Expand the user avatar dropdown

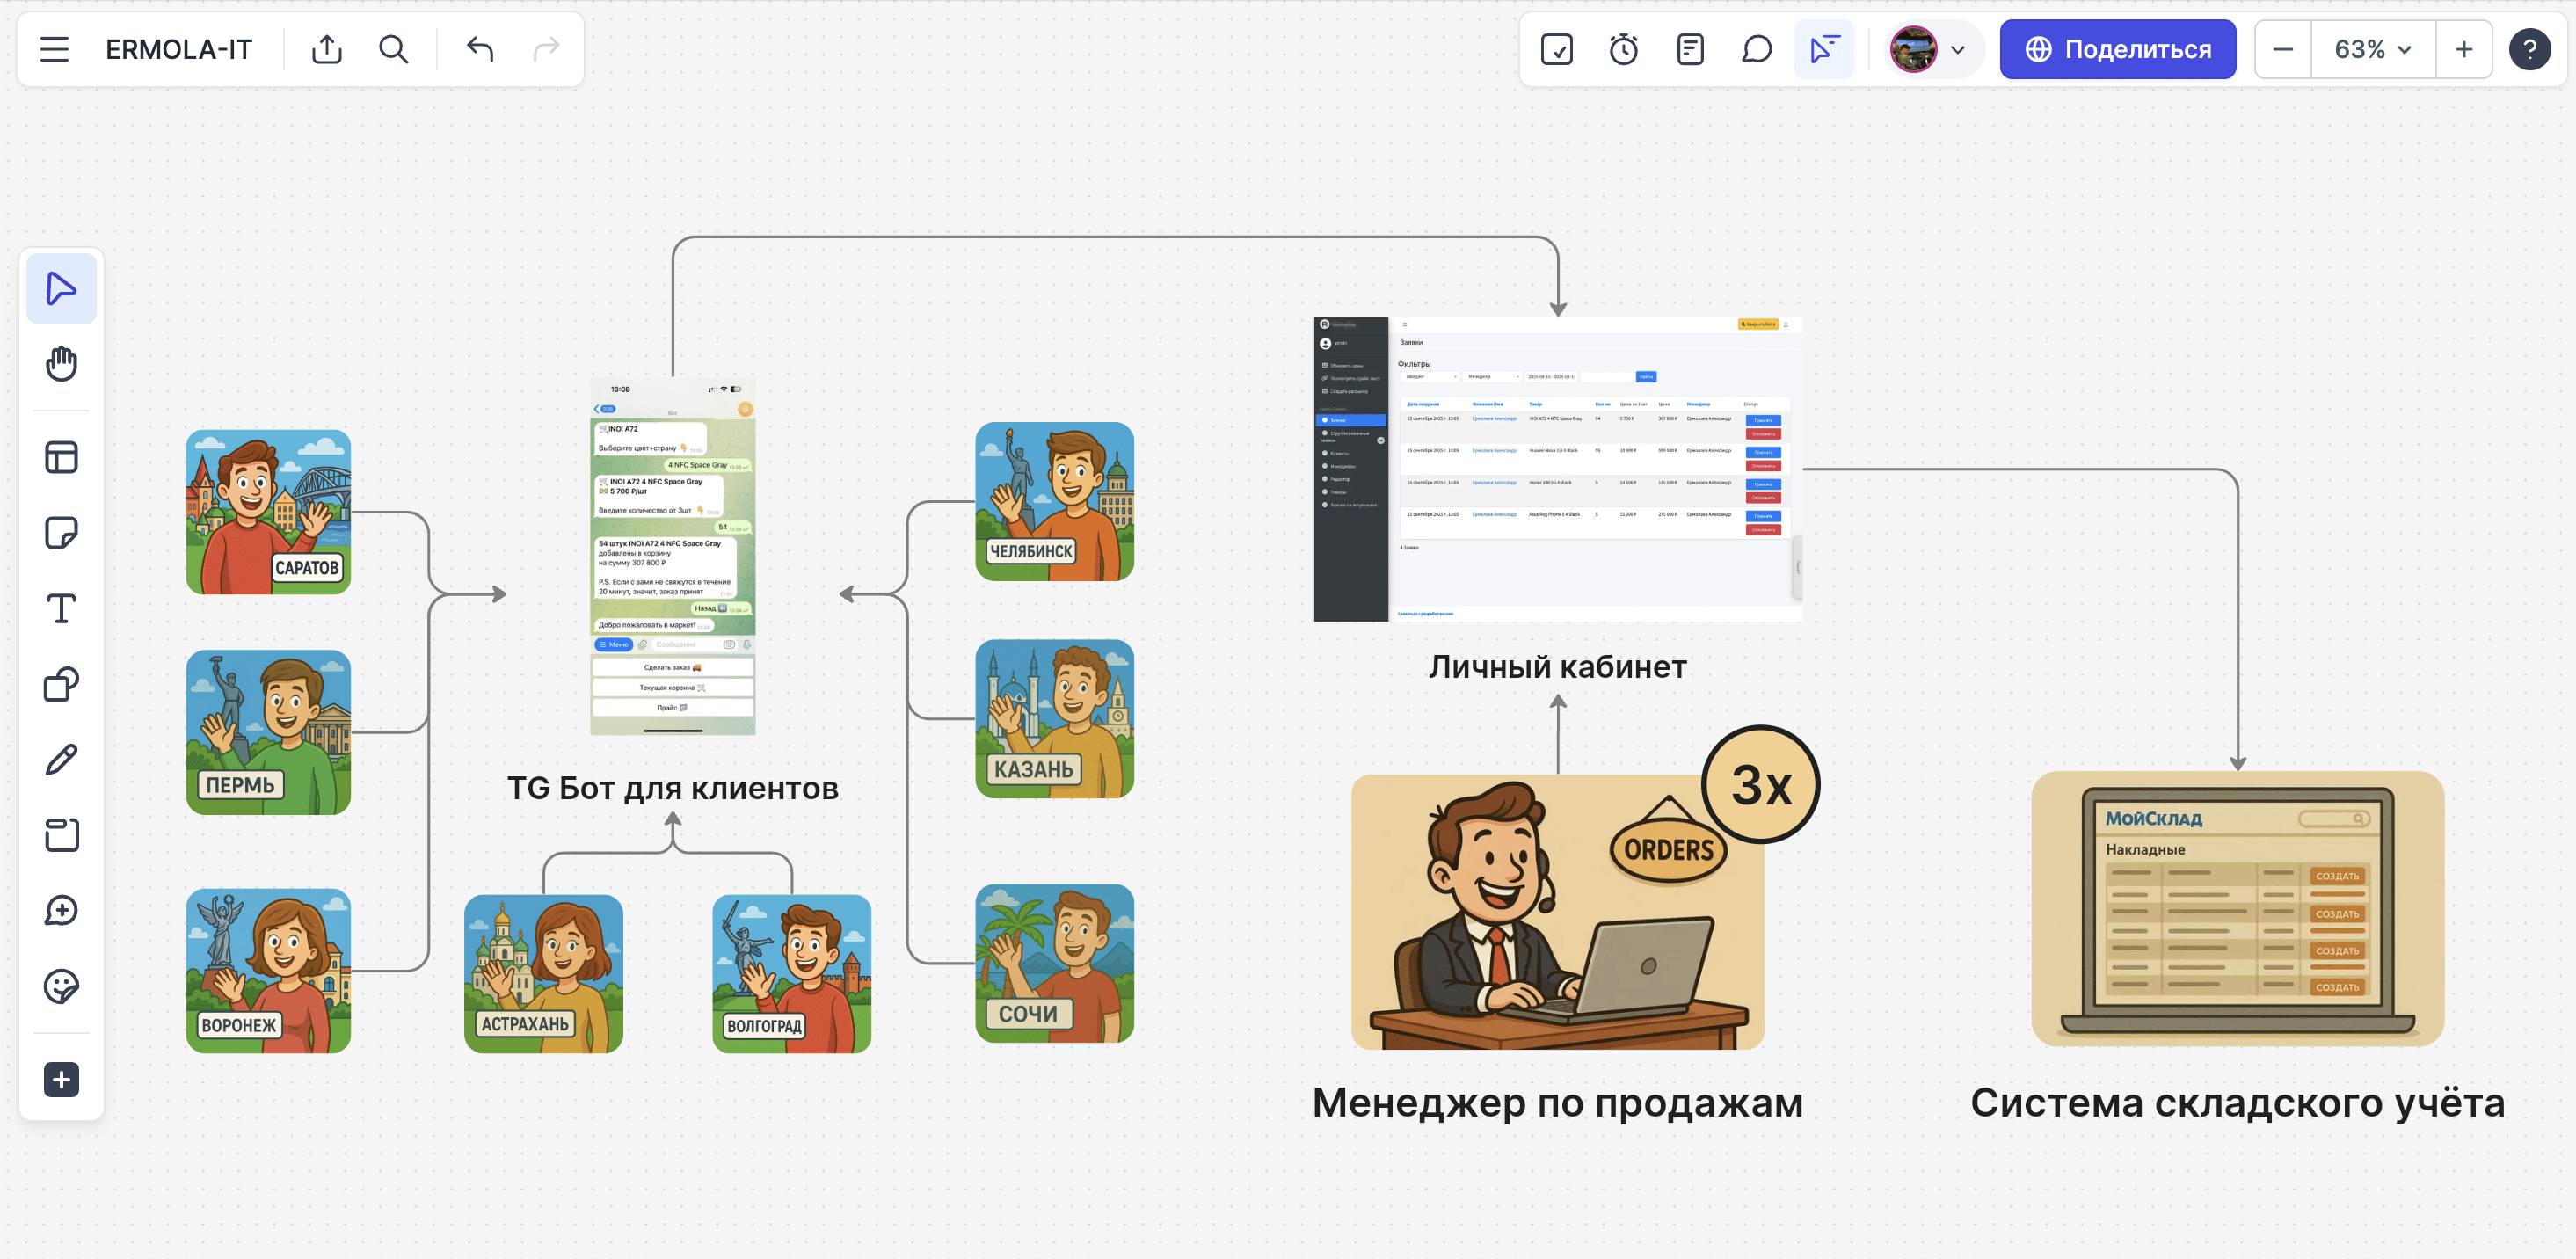coord(1957,50)
